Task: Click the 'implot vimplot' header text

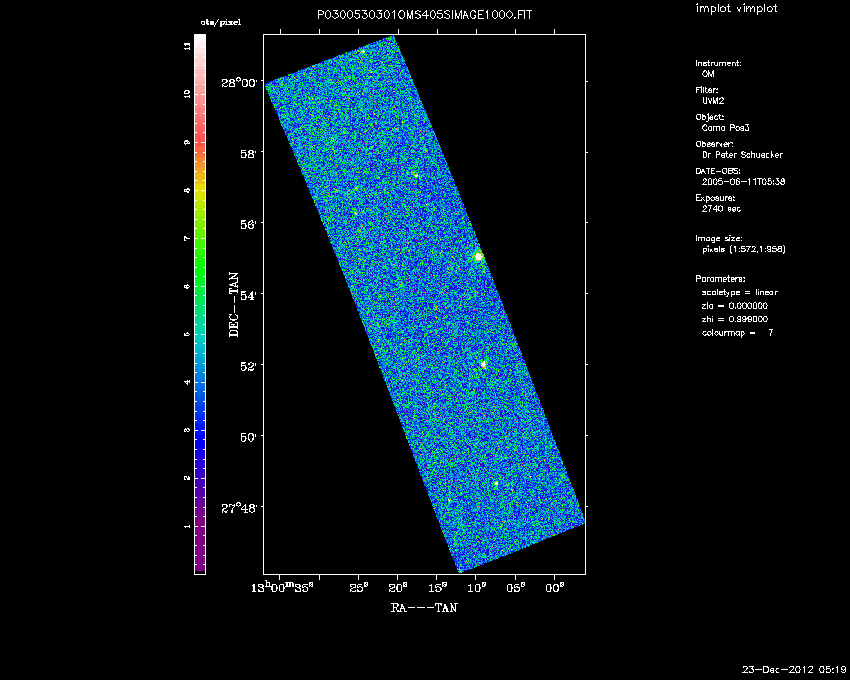Action: (736, 8)
